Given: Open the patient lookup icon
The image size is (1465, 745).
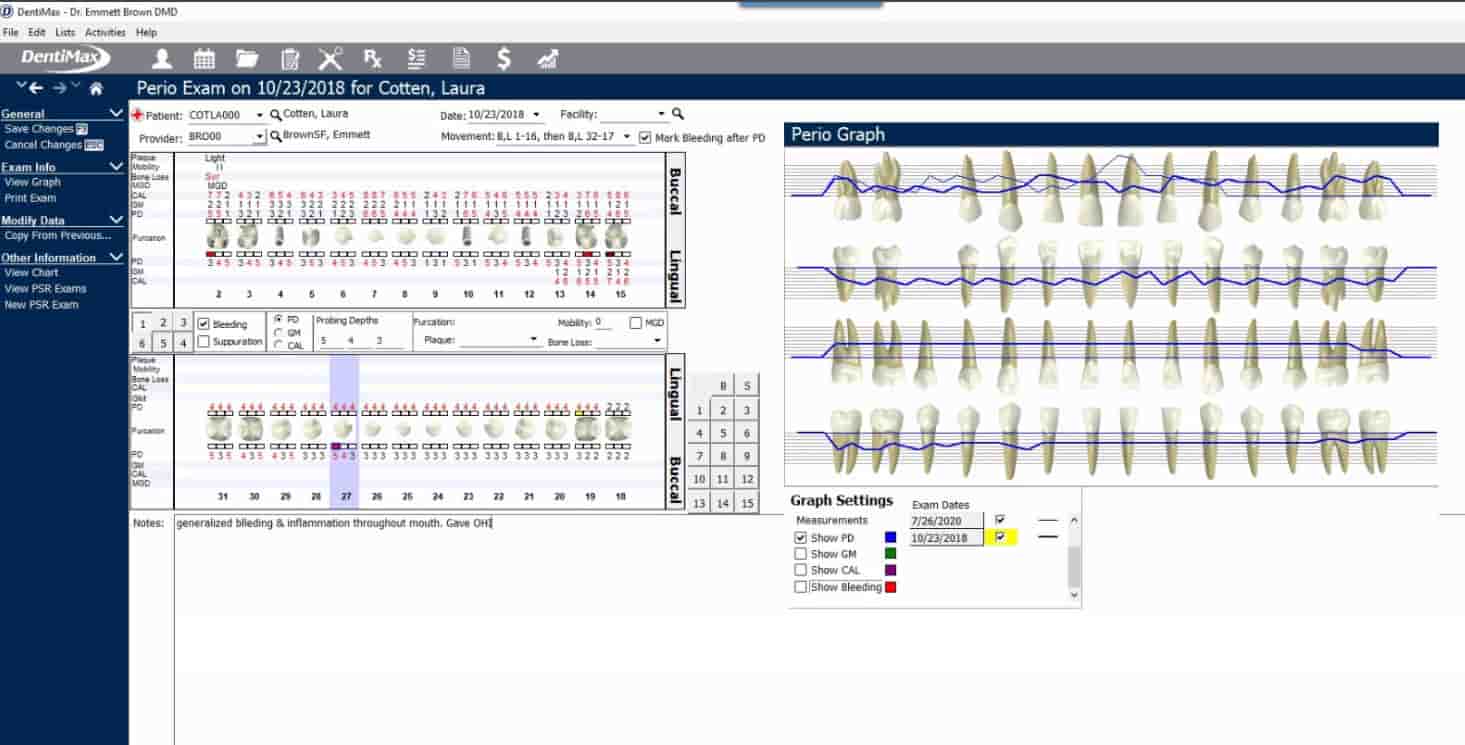Looking at the screenshot, I should coord(161,58).
